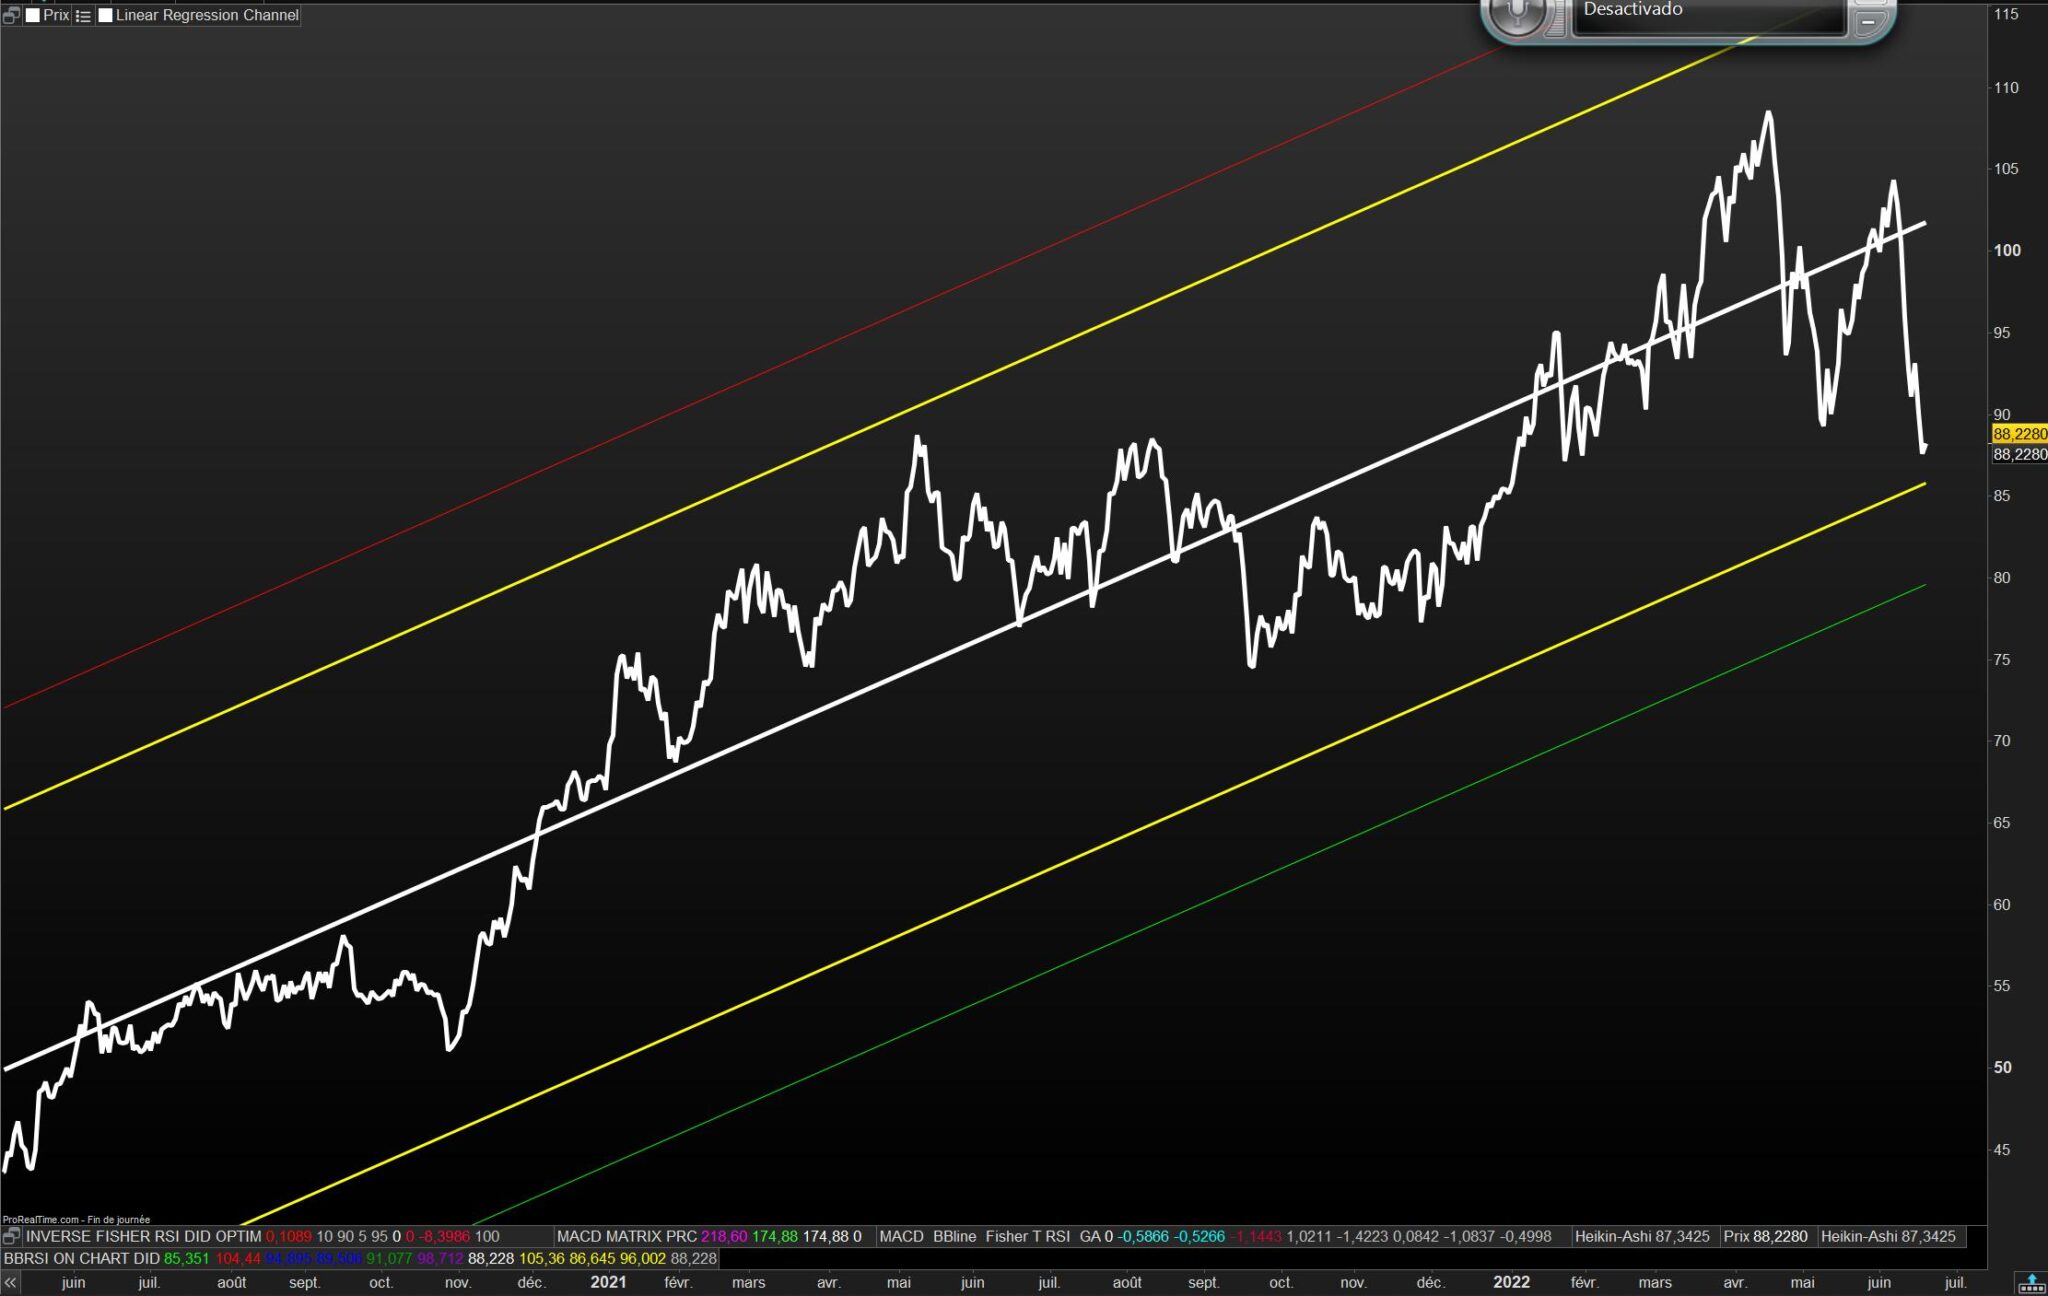Click the yellow 88,2280 price tag
This screenshot has height=1296, width=2048.
click(x=2018, y=434)
